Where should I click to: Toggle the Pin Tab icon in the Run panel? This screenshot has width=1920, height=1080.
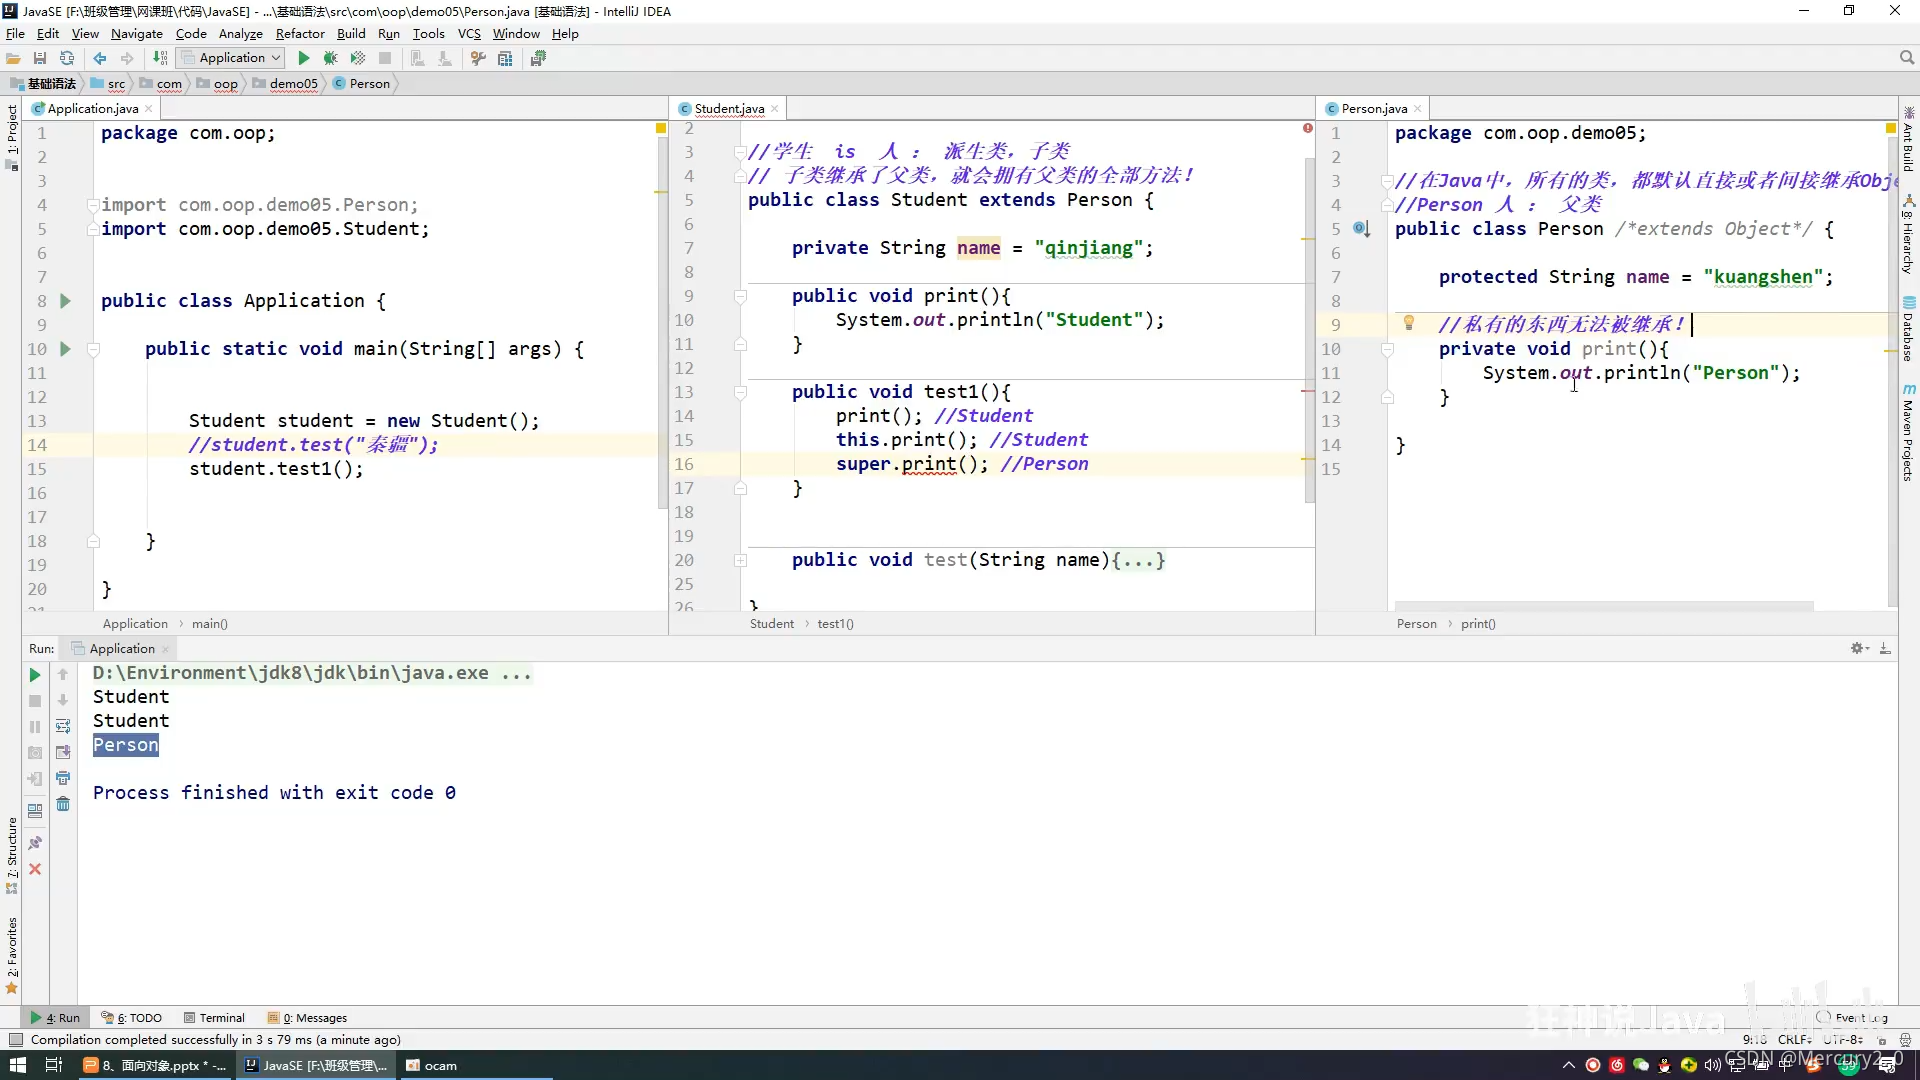(x=35, y=843)
